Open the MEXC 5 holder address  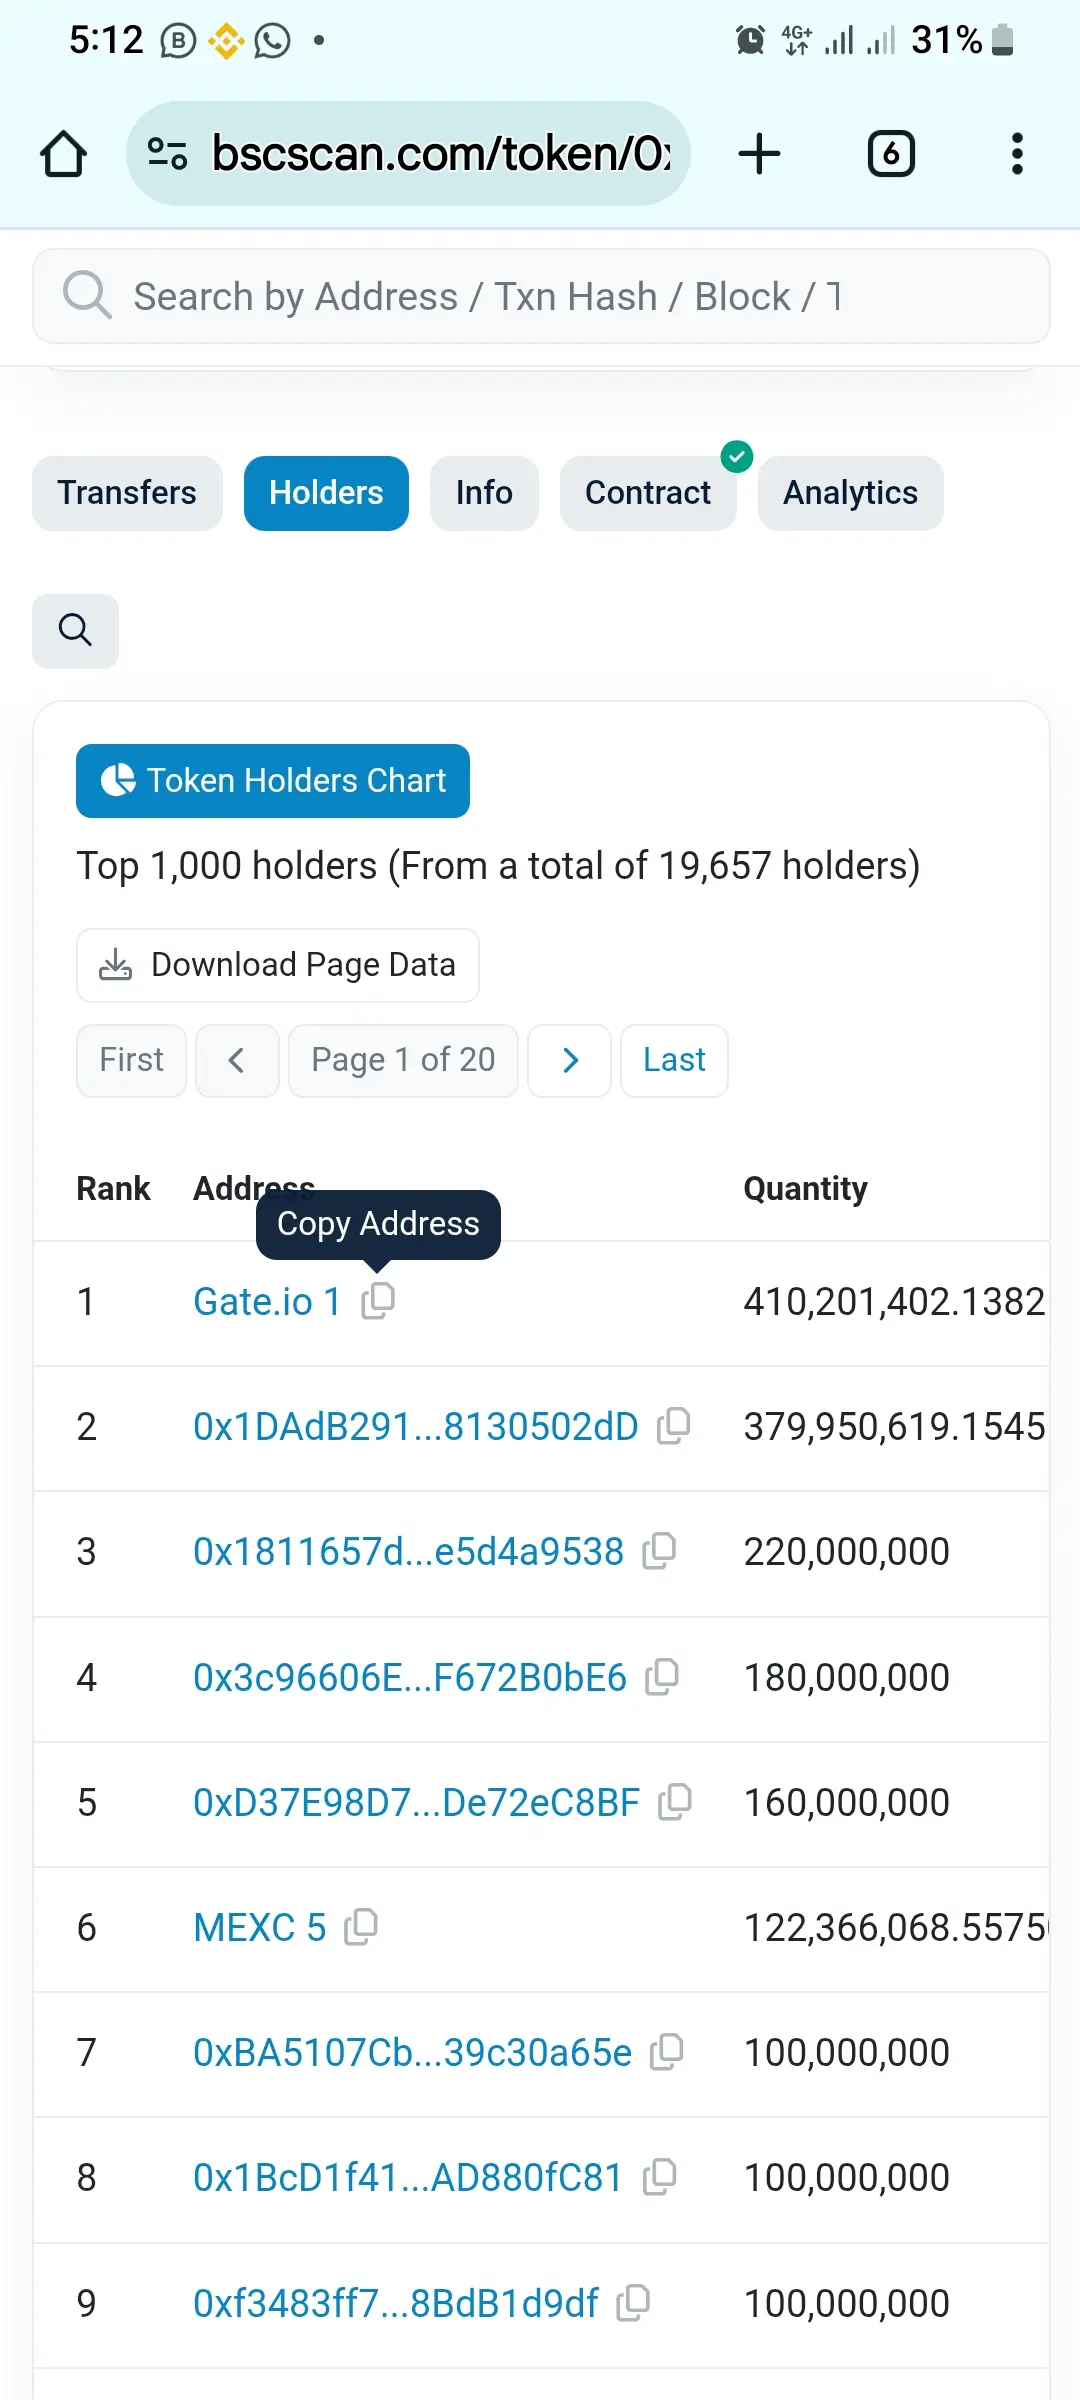260,1928
